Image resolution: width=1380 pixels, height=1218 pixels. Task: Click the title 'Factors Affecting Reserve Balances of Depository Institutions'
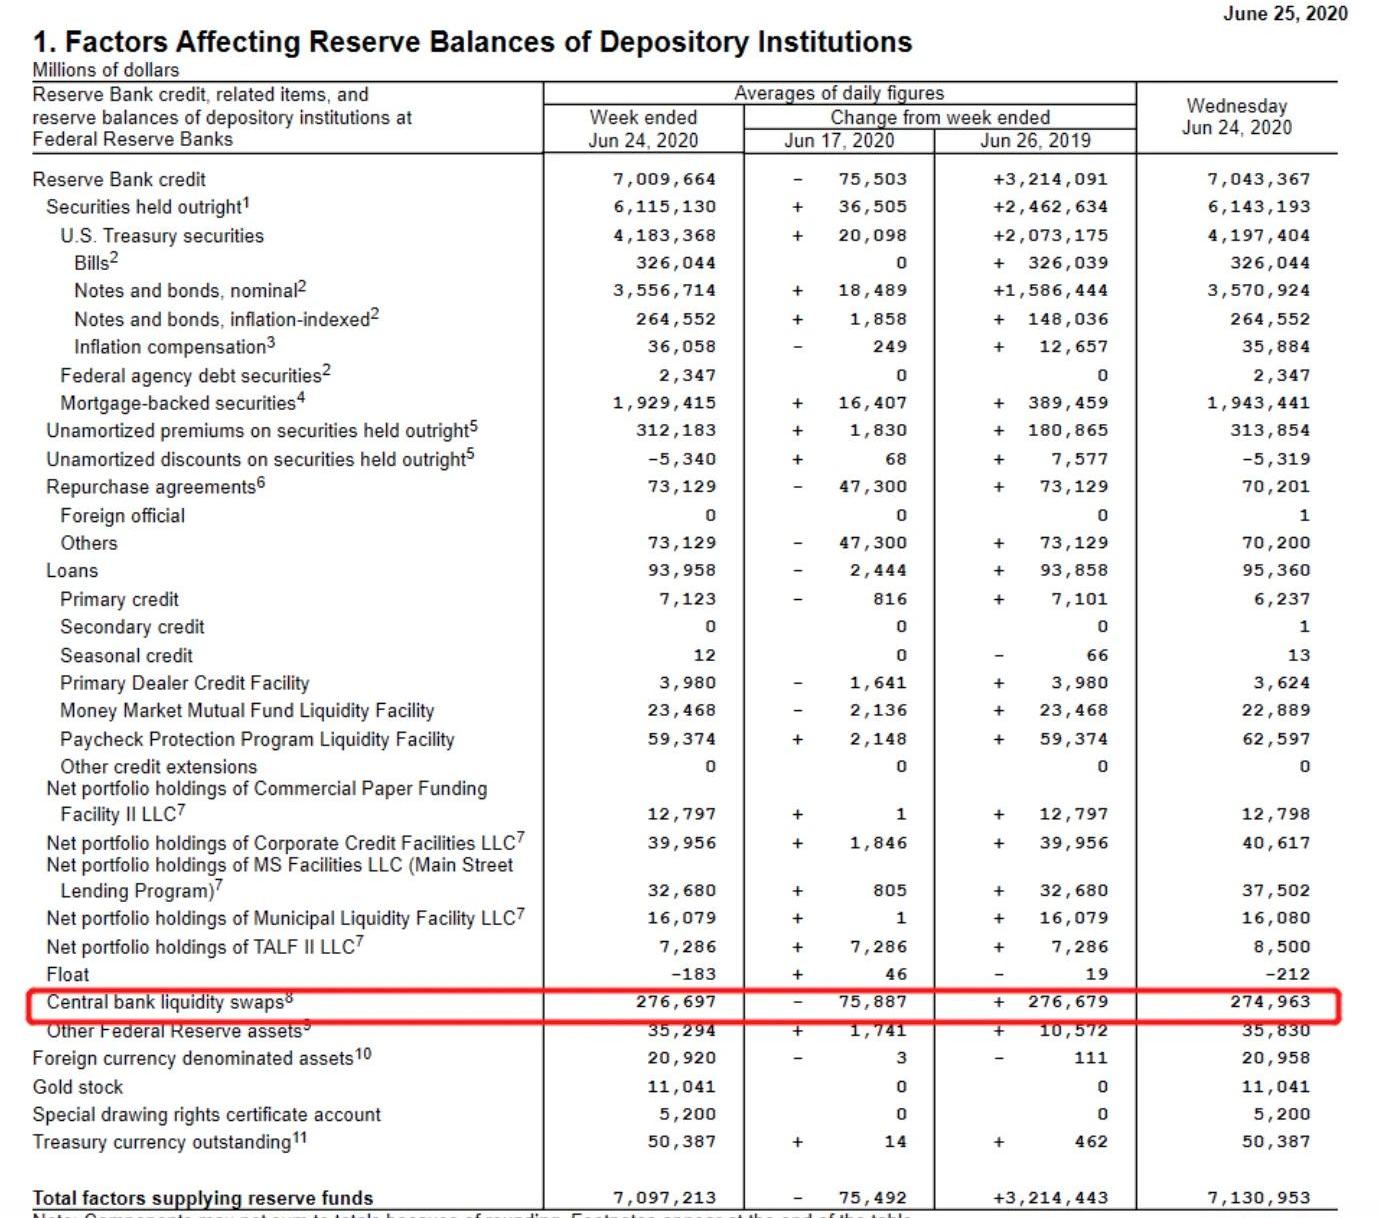tap(488, 42)
